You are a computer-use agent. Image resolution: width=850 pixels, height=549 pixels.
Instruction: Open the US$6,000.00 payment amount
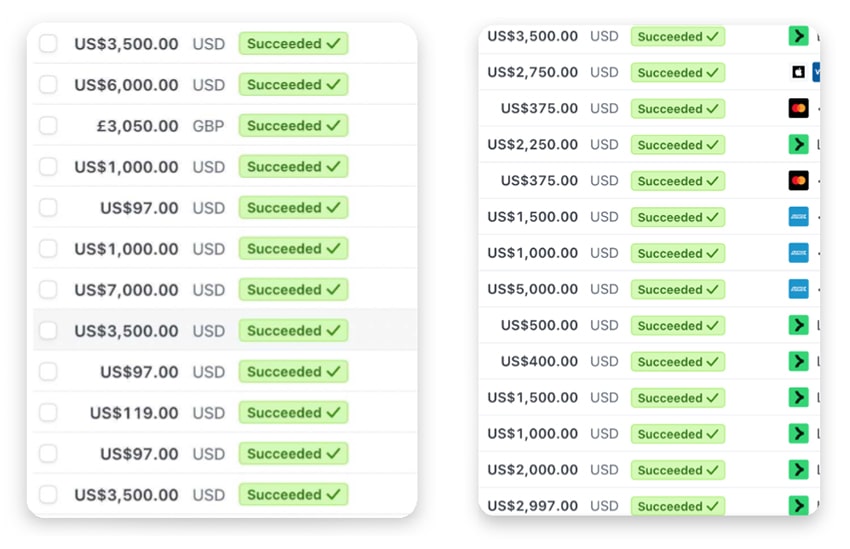tap(126, 85)
